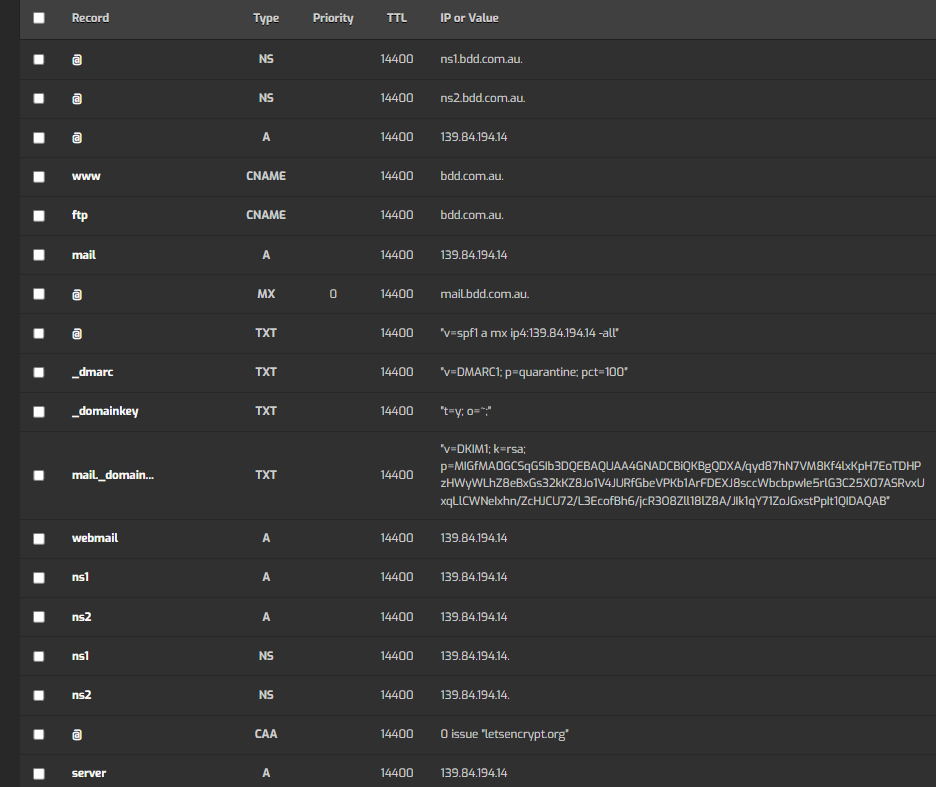Screen dimensions: 936x787
Task: Mark the webmail A record checkbox
Action: (x=39, y=538)
